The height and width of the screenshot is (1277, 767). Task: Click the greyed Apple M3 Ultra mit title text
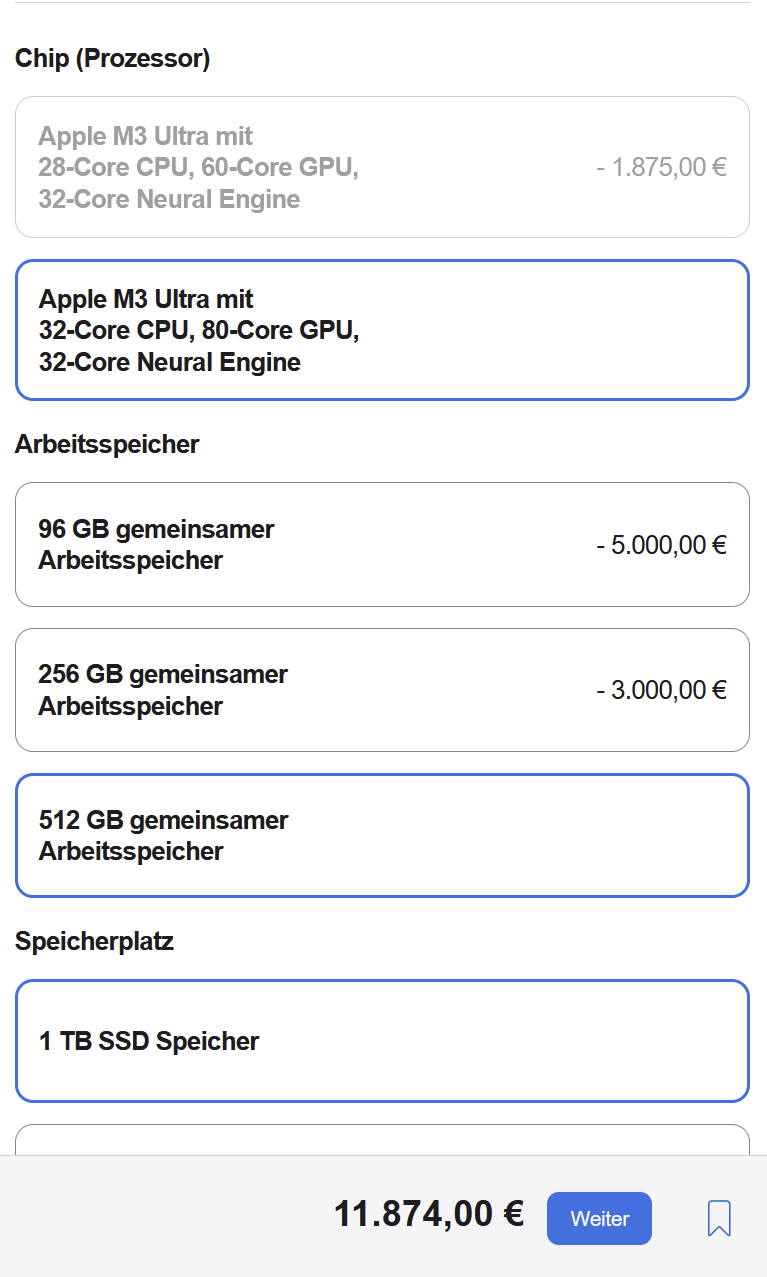[x=146, y=136]
